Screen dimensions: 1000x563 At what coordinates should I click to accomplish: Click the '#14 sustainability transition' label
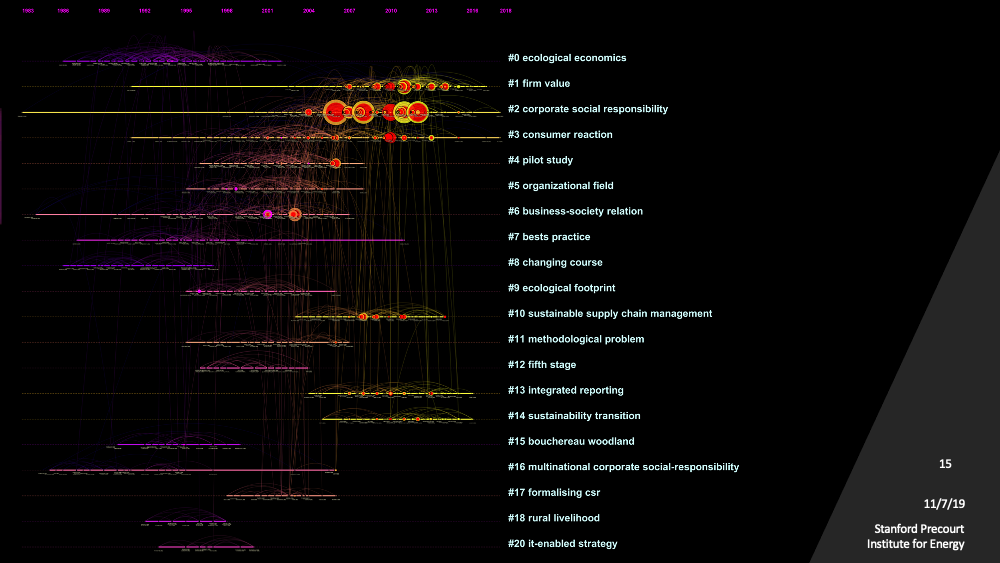(574, 416)
